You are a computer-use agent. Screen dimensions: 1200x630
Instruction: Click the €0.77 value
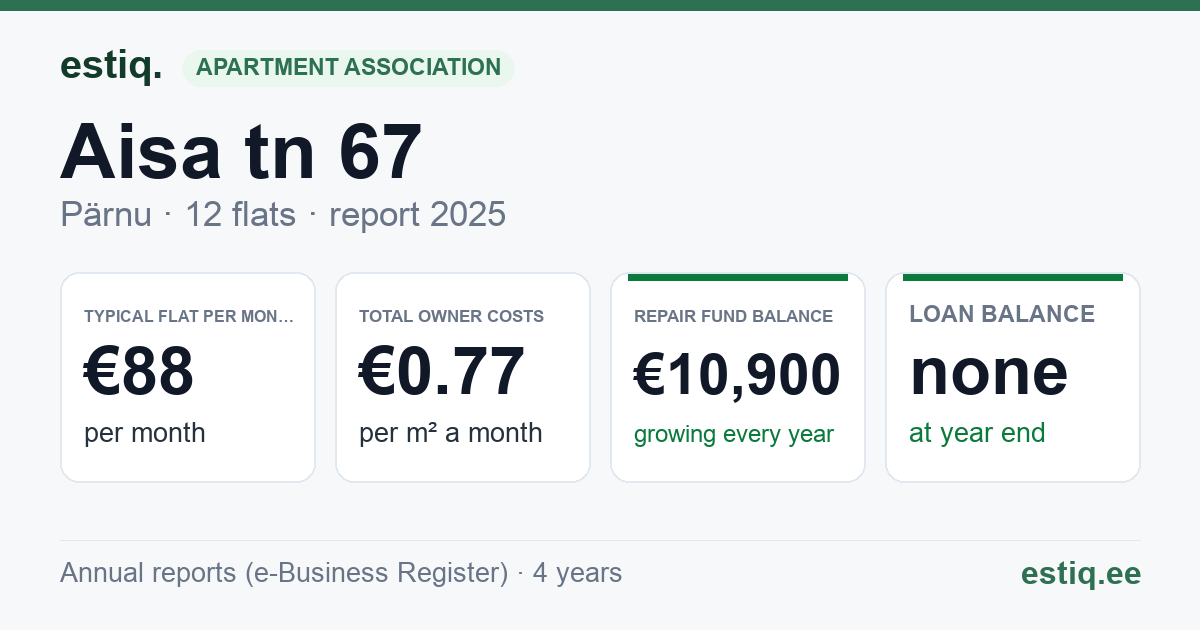pos(442,371)
